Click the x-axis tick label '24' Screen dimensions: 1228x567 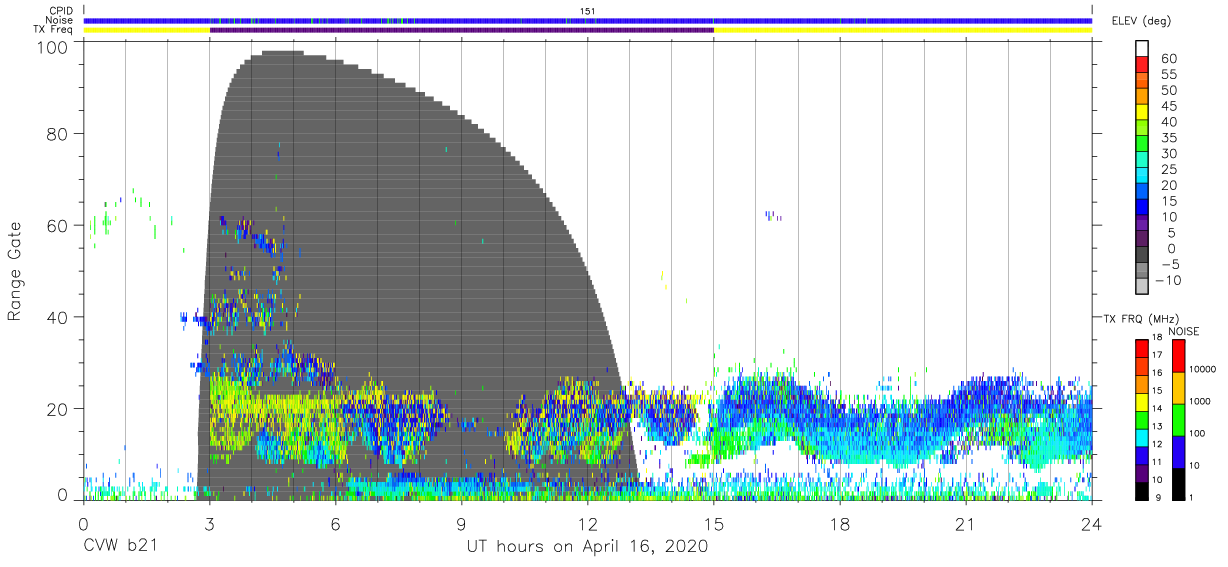pos(1091,523)
